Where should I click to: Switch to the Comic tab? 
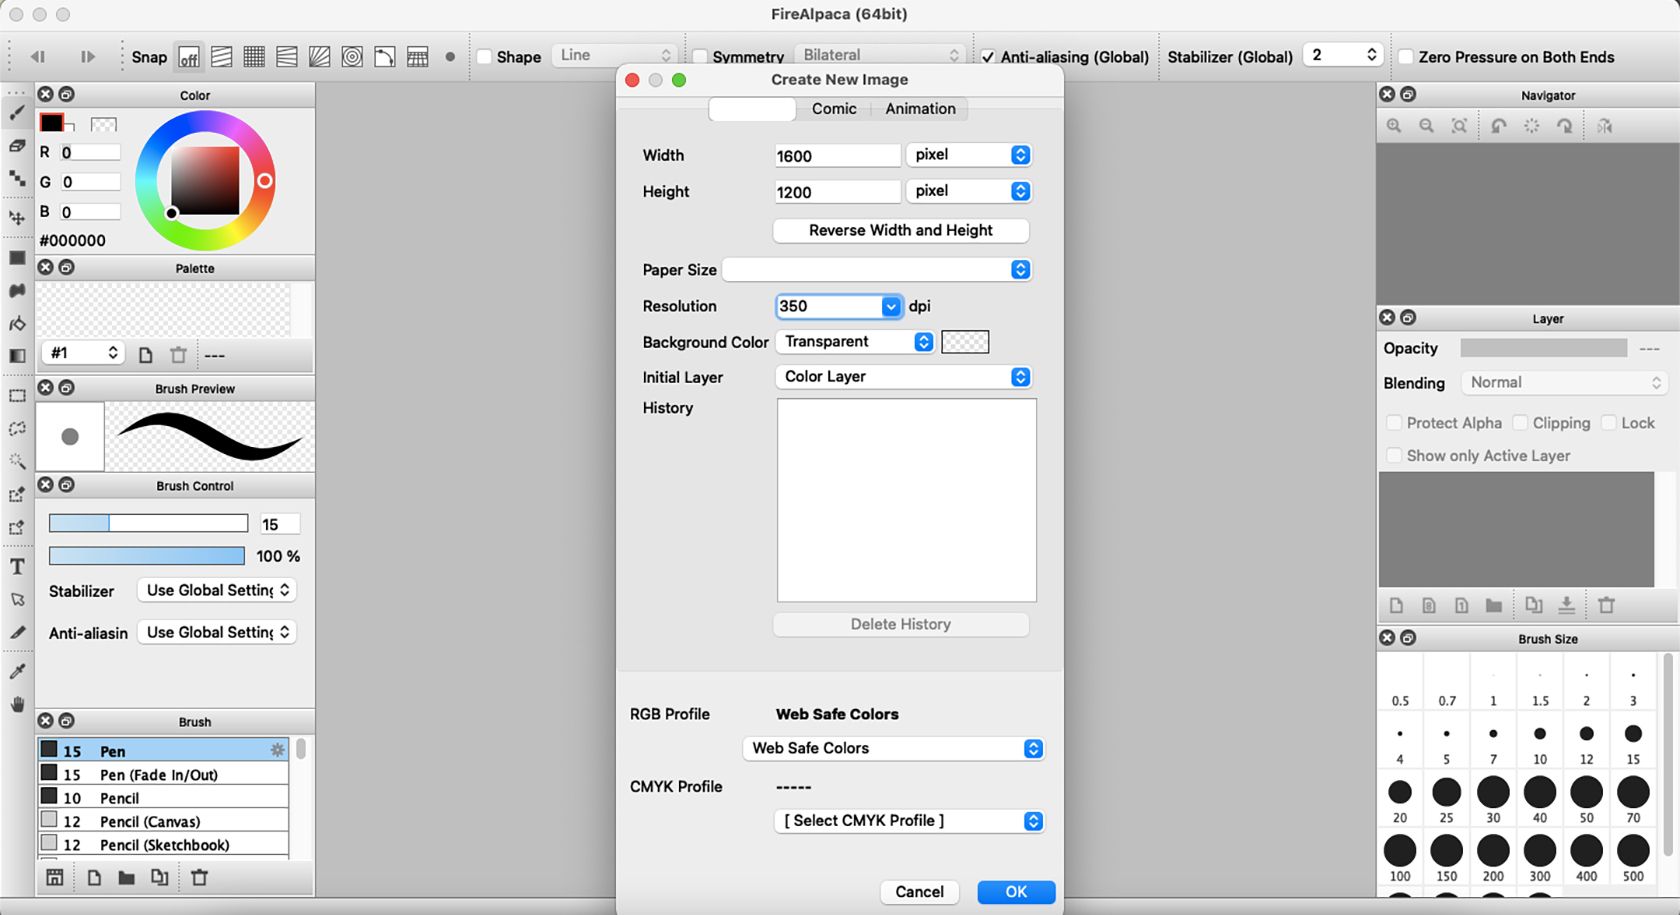tap(834, 109)
